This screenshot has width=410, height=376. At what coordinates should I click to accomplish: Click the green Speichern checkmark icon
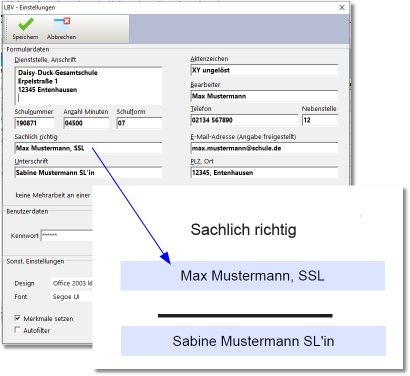pos(26,24)
